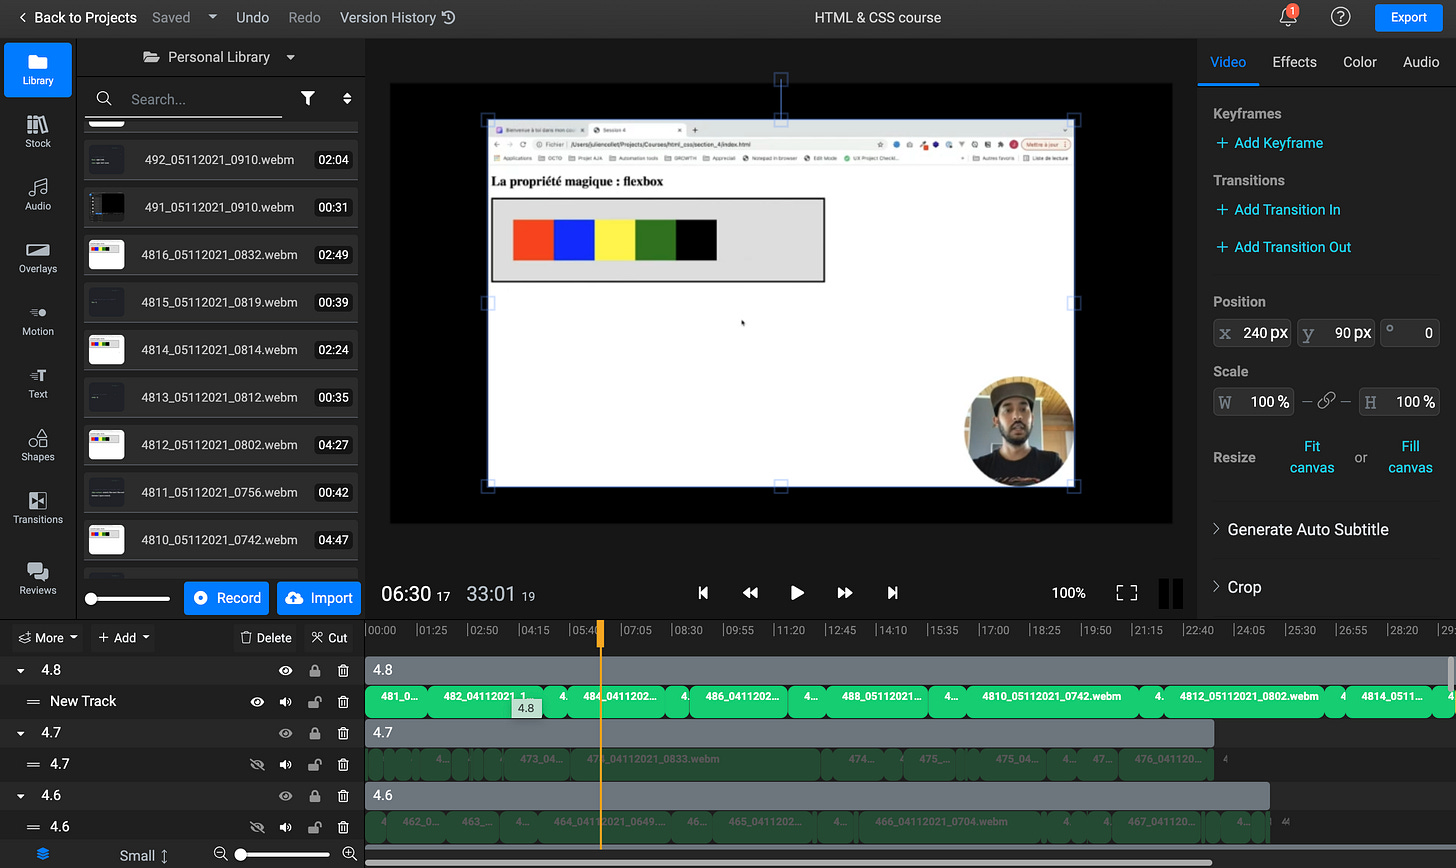
Task: Click the scale aspect link icon
Action: (1326, 401)
